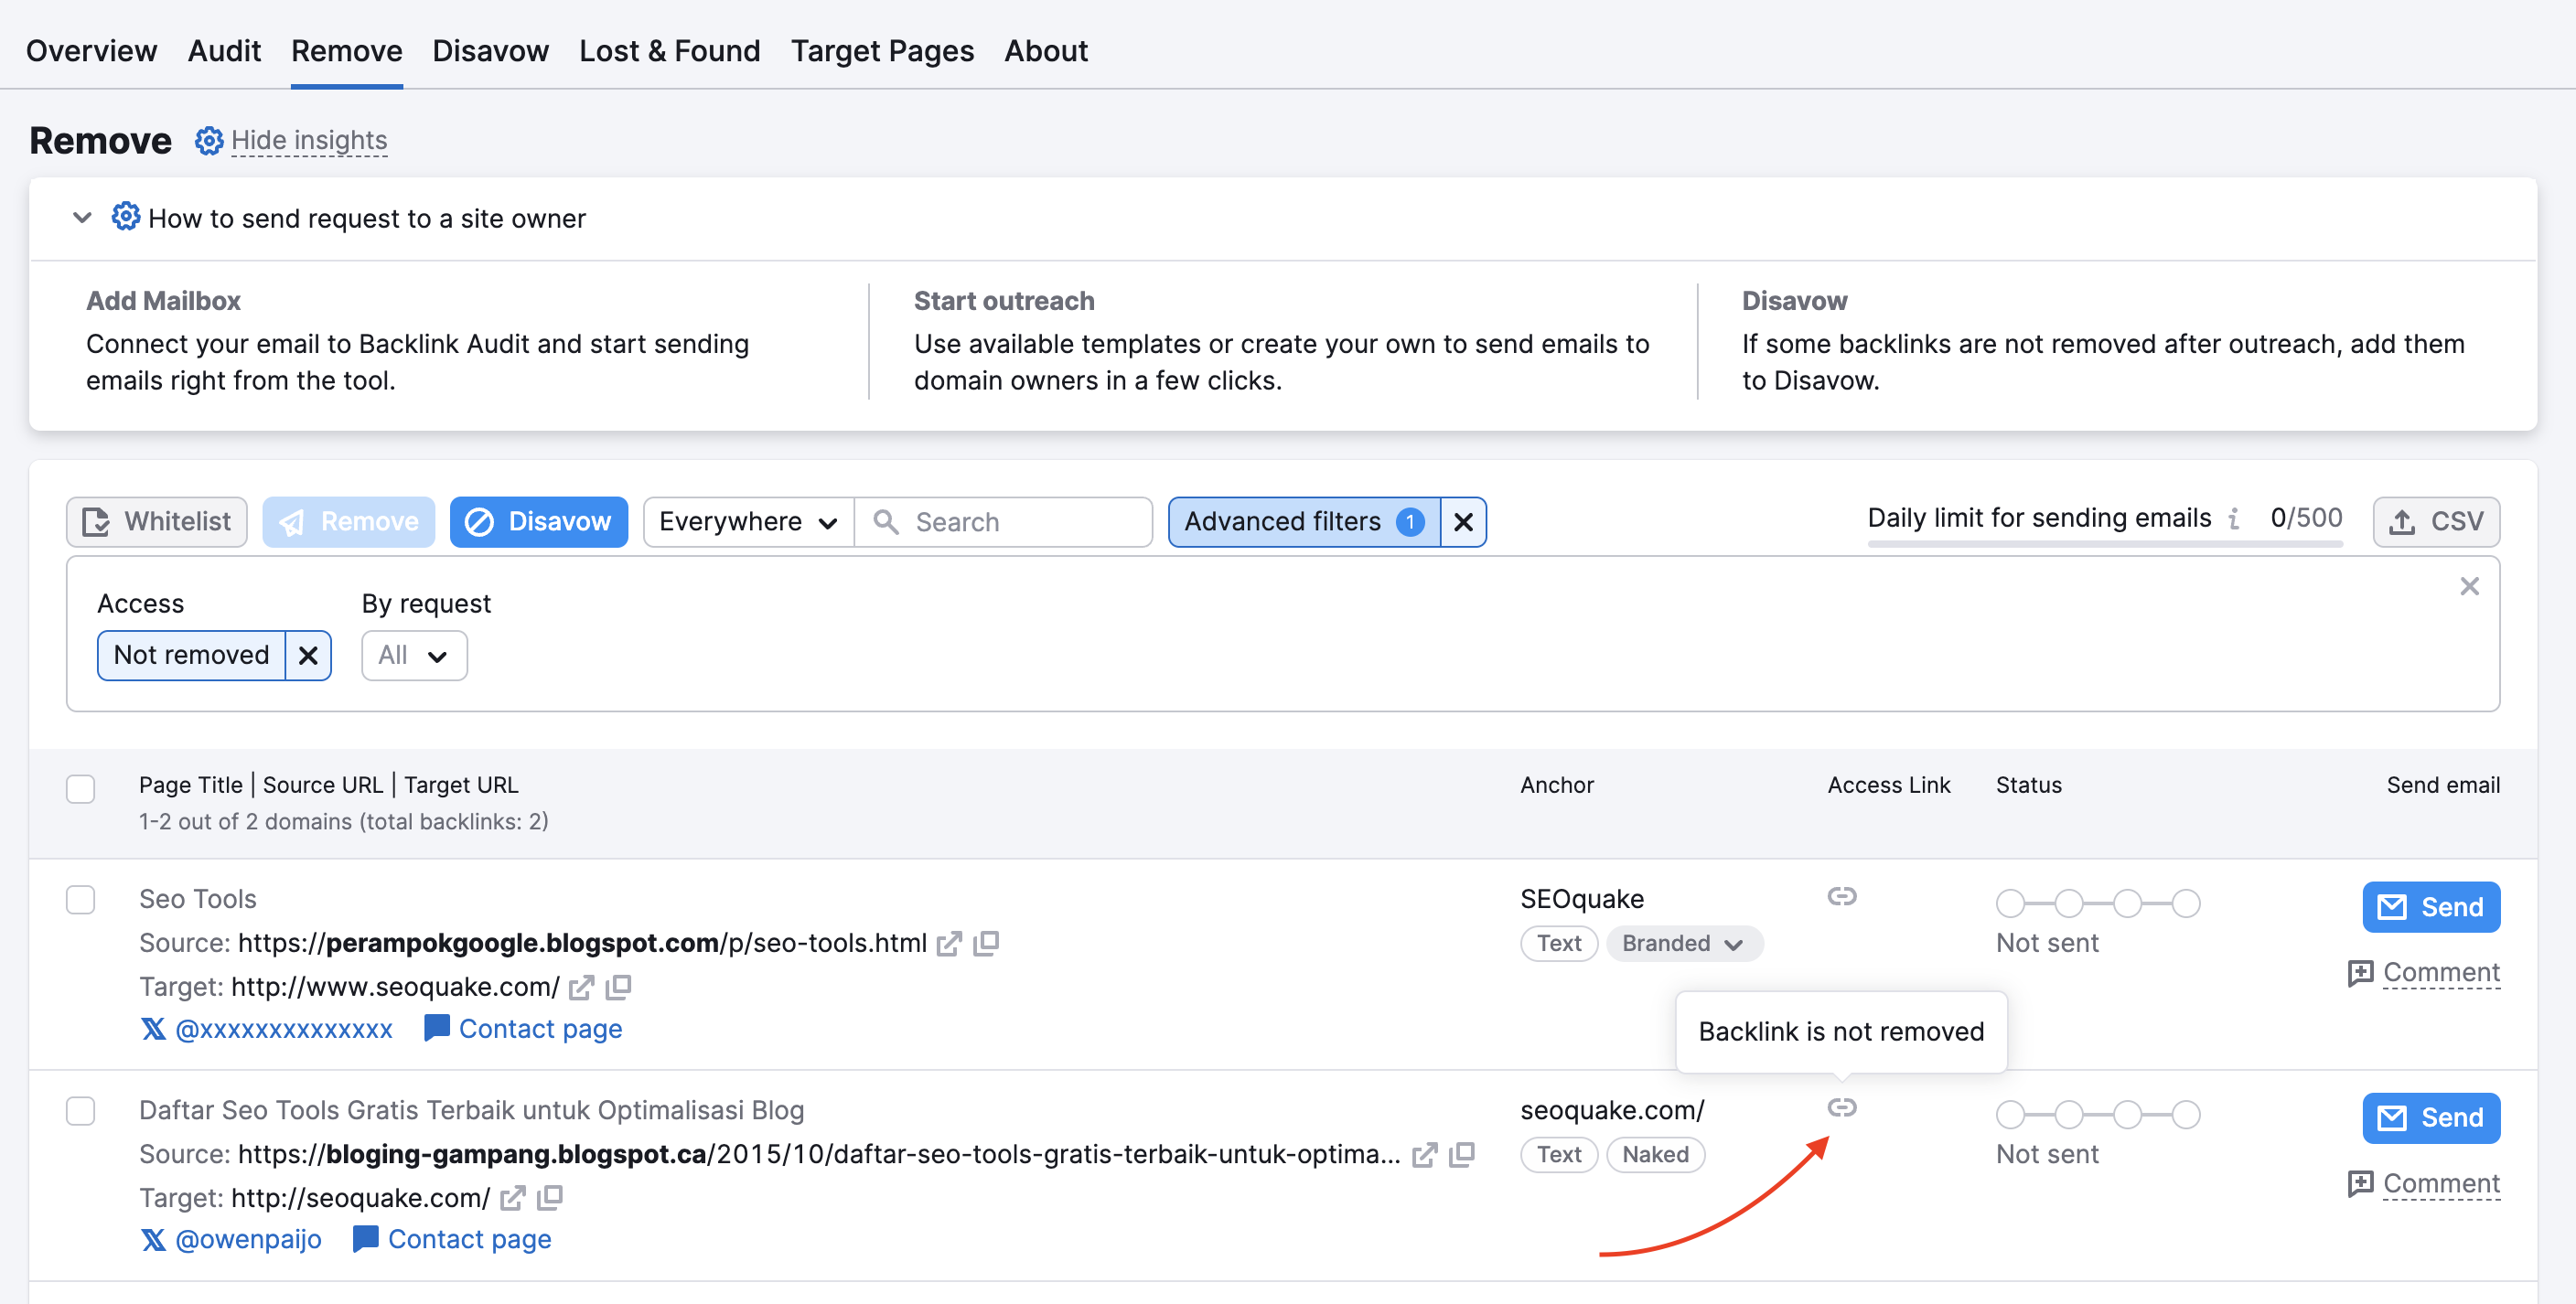Select the Seo Tools row checkbox
This screenshot has width=2576, height=1304.
(x=80, y=899)
